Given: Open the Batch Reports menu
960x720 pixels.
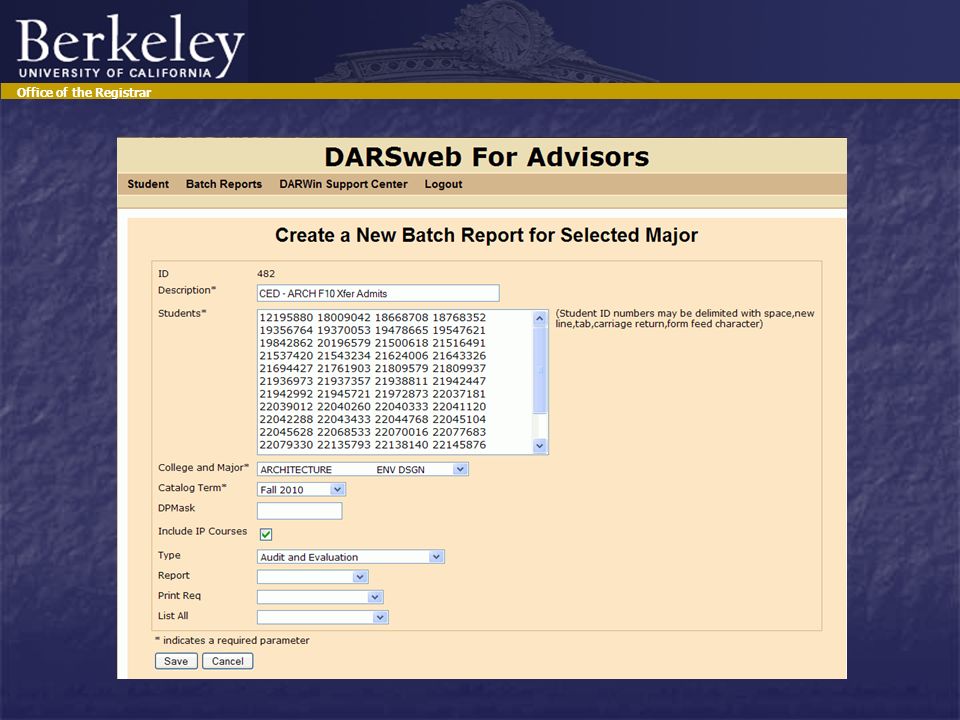Looking at the screenshot, I should [x=223, y=184].
